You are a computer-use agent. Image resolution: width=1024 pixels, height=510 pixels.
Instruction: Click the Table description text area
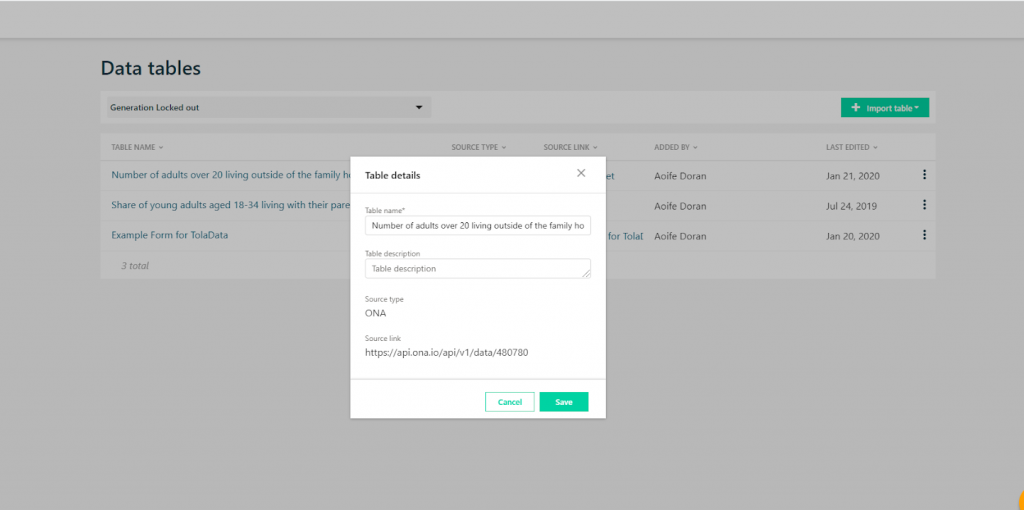(x=478, y=268)
